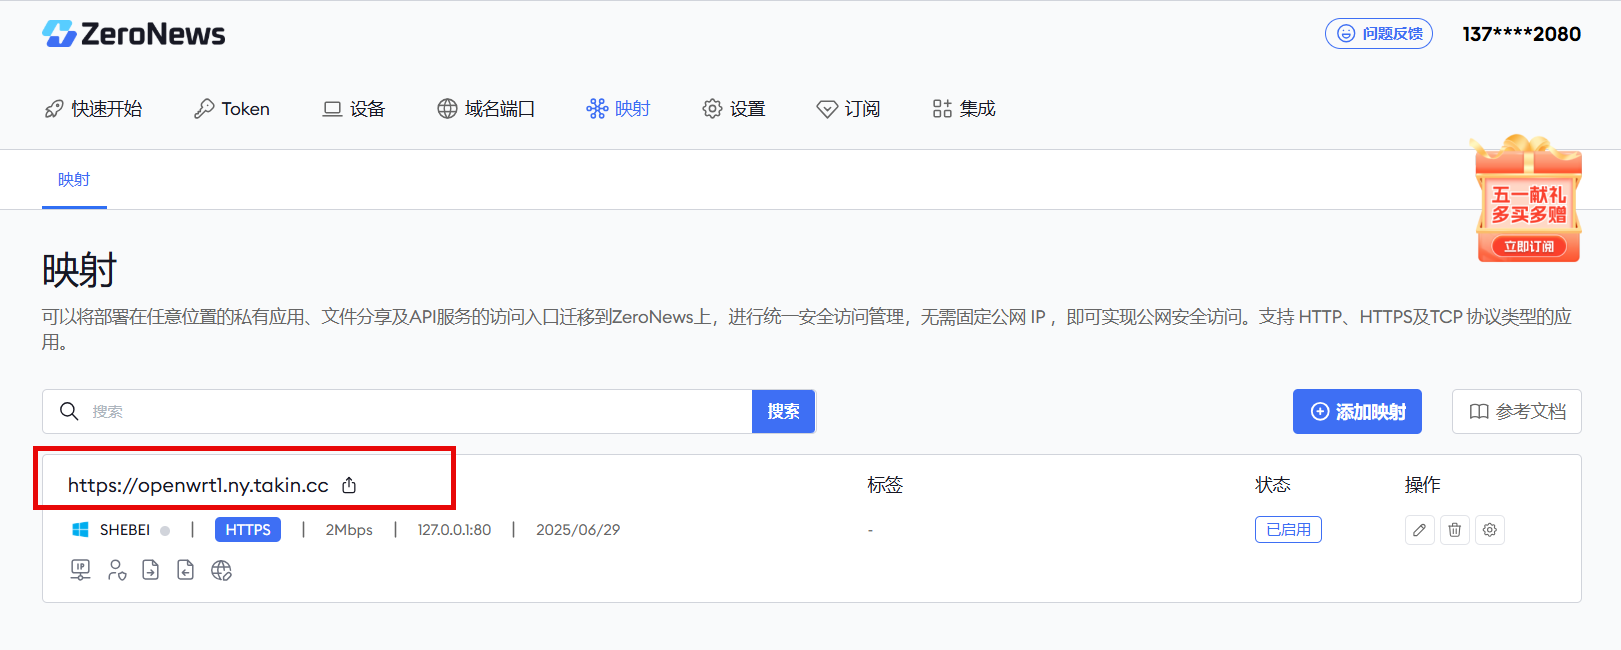
Task: Select the 映射 sub-tab
Action: click(x=74, y=180)
